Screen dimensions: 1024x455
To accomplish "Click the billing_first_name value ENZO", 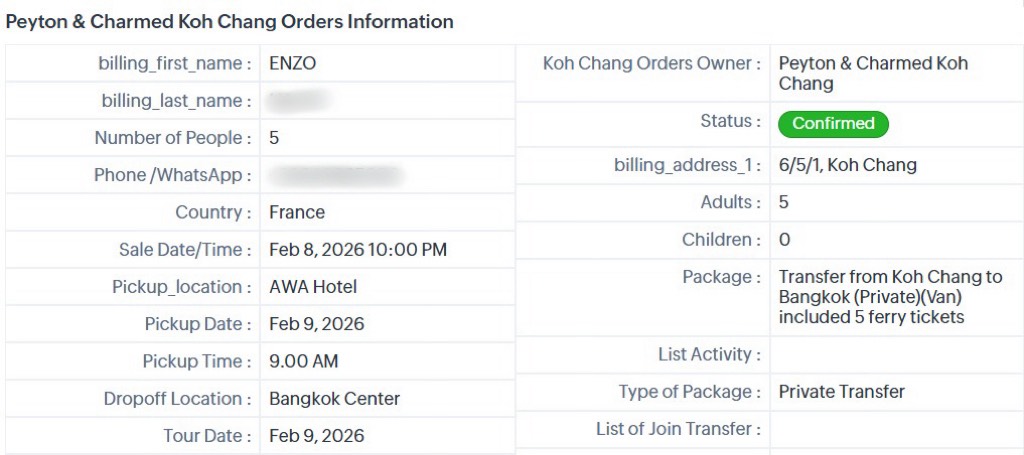I will point(293,63).
